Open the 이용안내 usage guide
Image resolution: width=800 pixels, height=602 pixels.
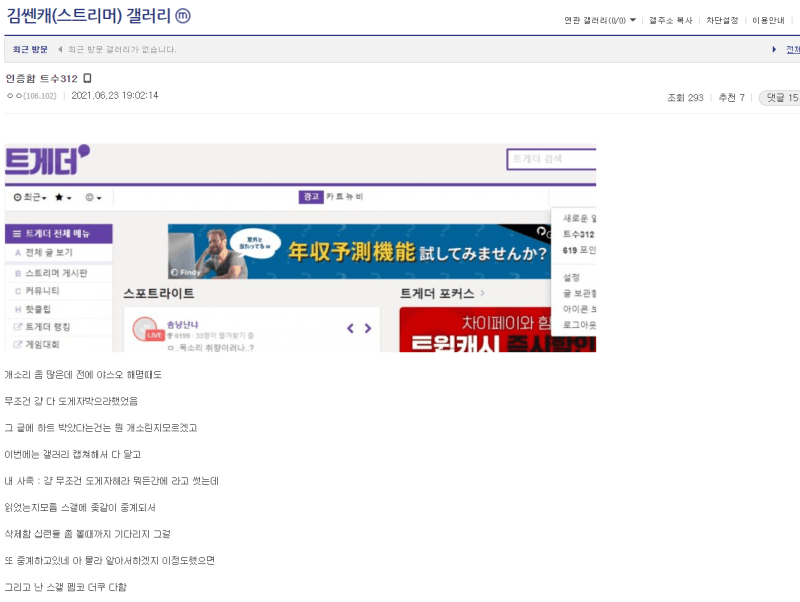pyautogui.click(x=768, y=20)
